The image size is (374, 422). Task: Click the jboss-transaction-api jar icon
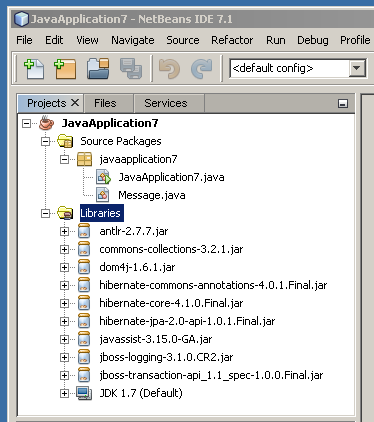[x=84, y=375]
